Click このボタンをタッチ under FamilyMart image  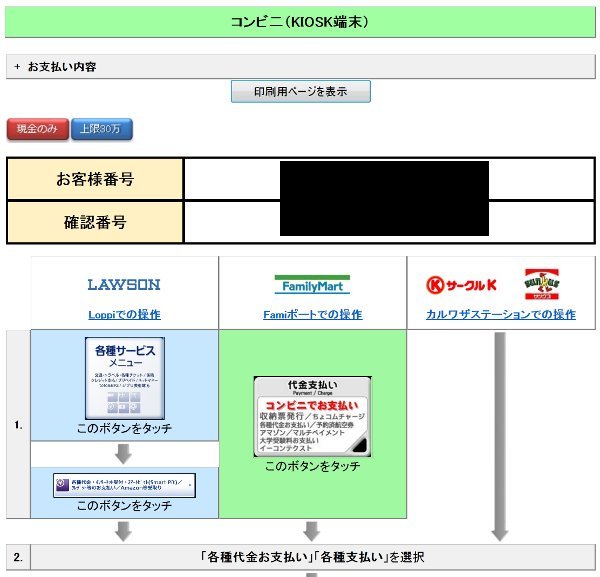click(x=312, y=466)
